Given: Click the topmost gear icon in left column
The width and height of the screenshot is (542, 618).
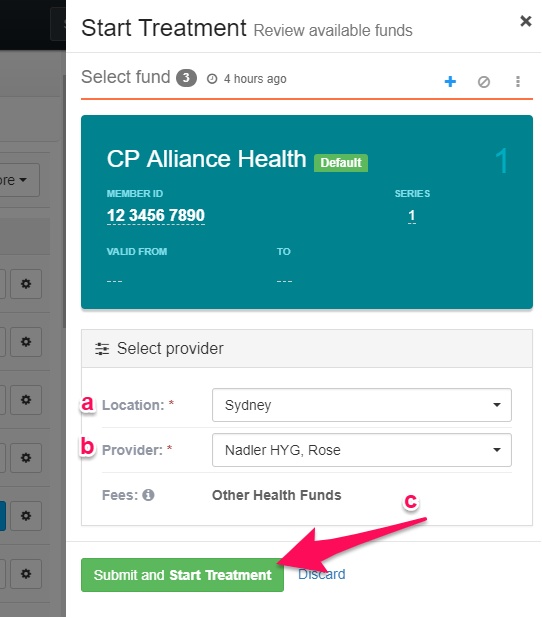Looking at the screenshot, I should pyautogui.click(x=26, y=284).
